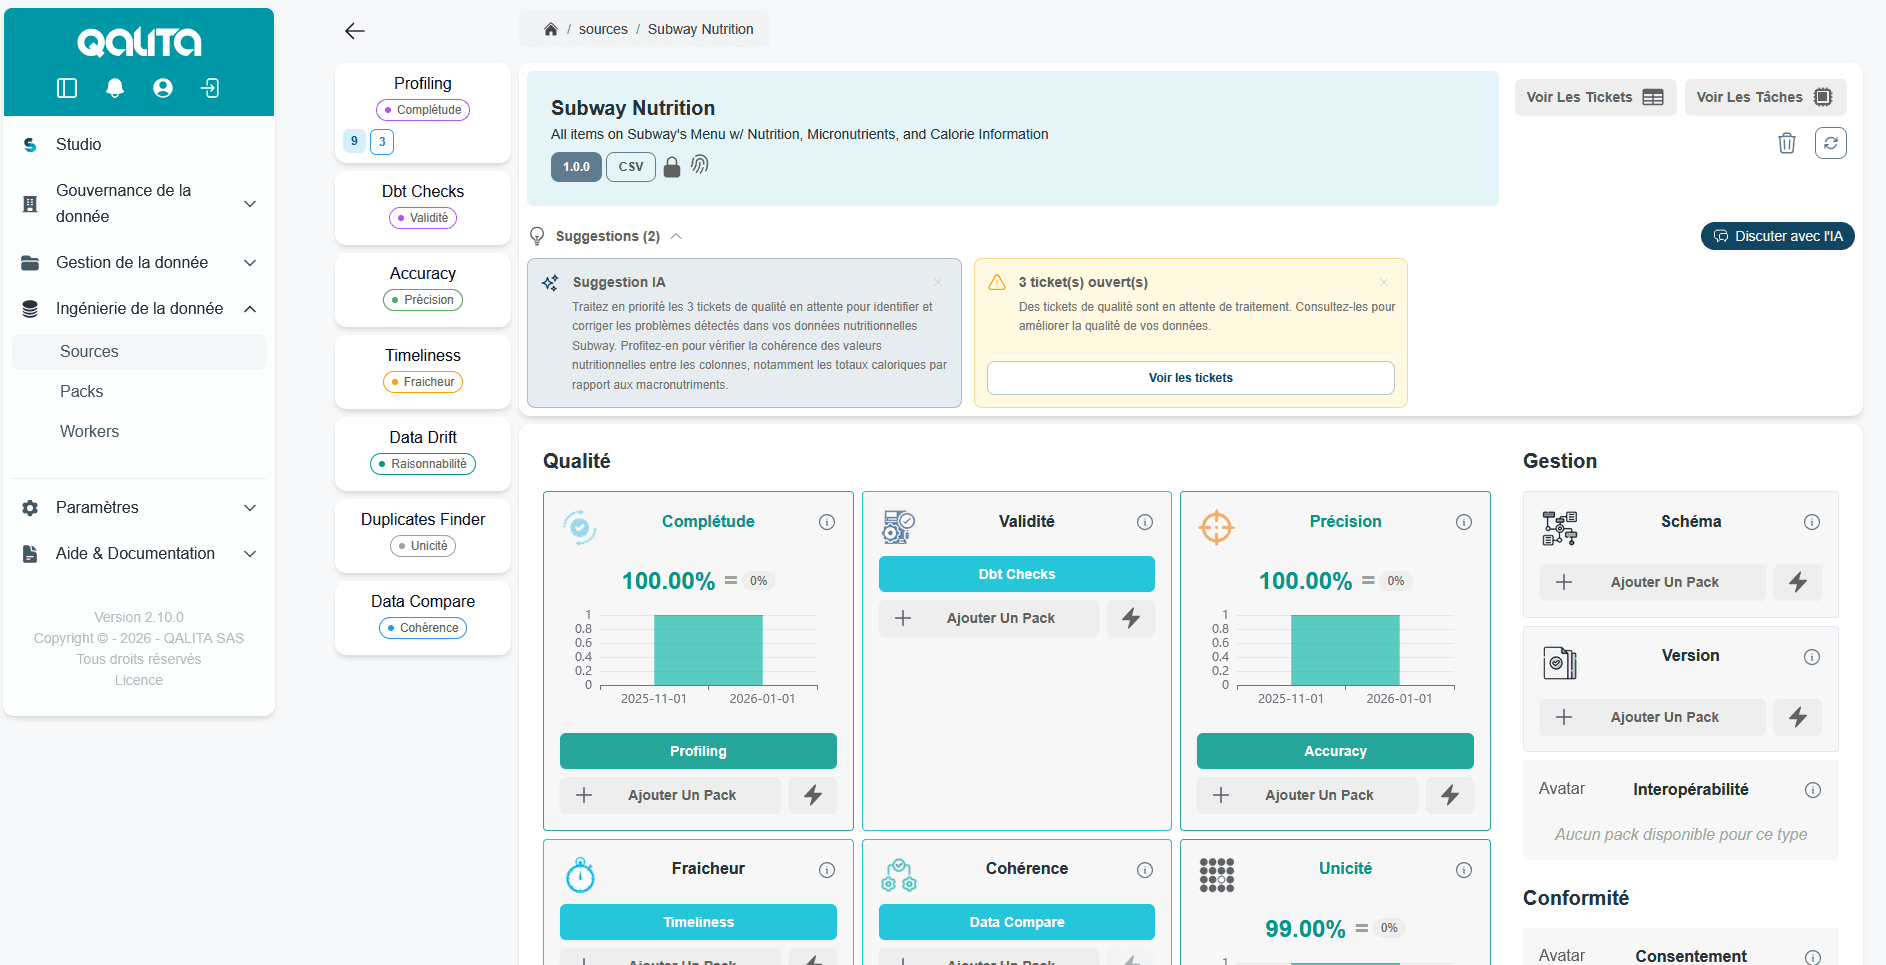Open user account profile icon

(163, 88)
